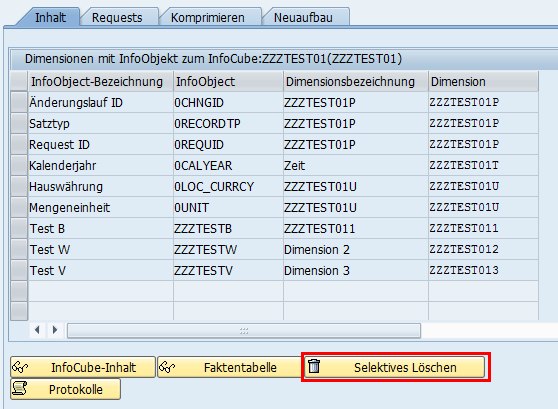Mark the Test W row selector
The width and height of the screenshot is (558, 409).
coord(19,250)
